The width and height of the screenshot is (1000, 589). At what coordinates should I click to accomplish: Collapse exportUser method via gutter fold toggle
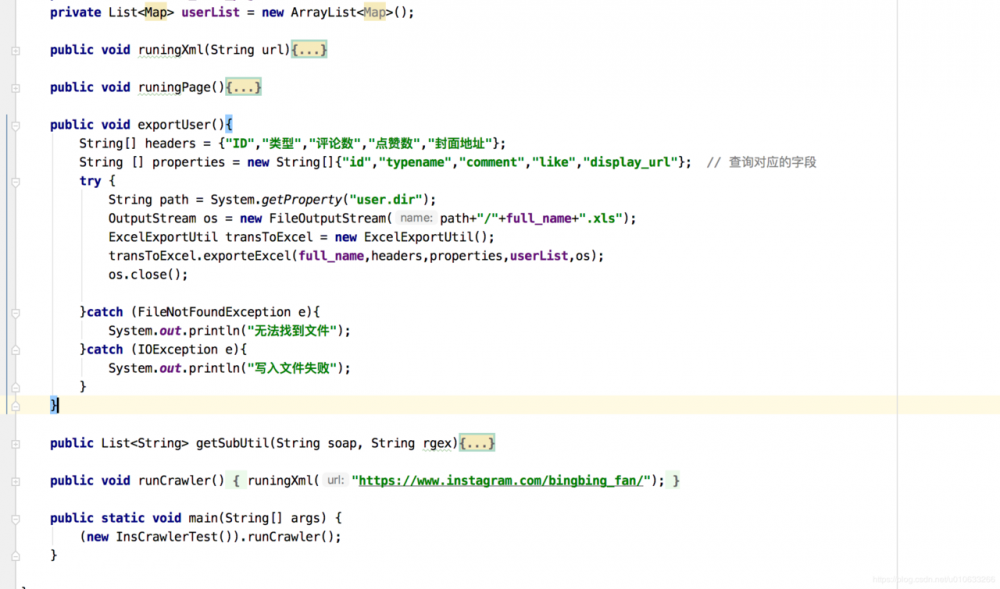tap(15, 126)
